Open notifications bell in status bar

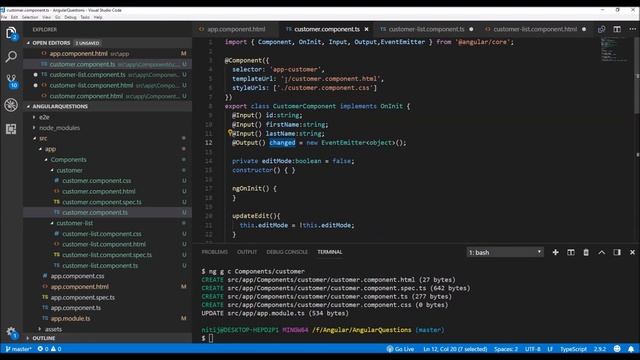tap(631, 349)
